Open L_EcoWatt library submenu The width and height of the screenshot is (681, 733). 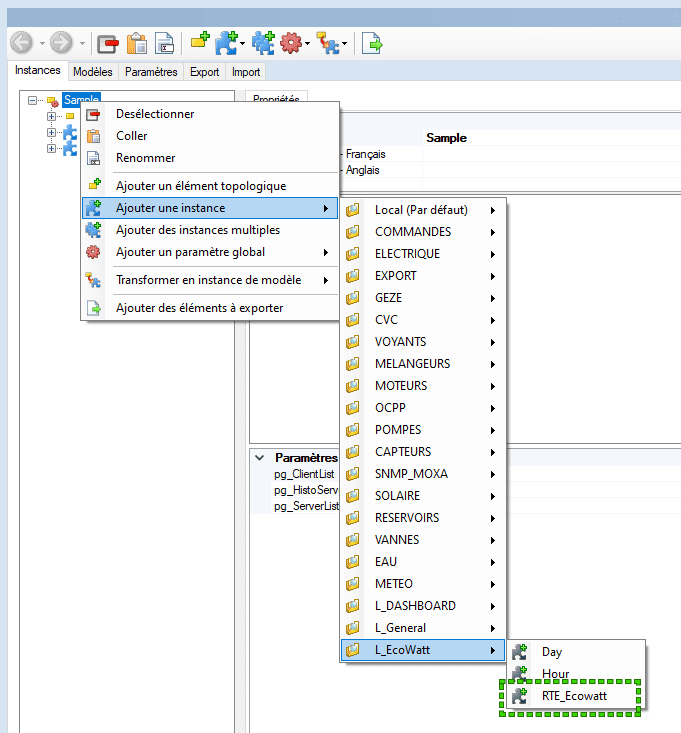coord(423,650)
